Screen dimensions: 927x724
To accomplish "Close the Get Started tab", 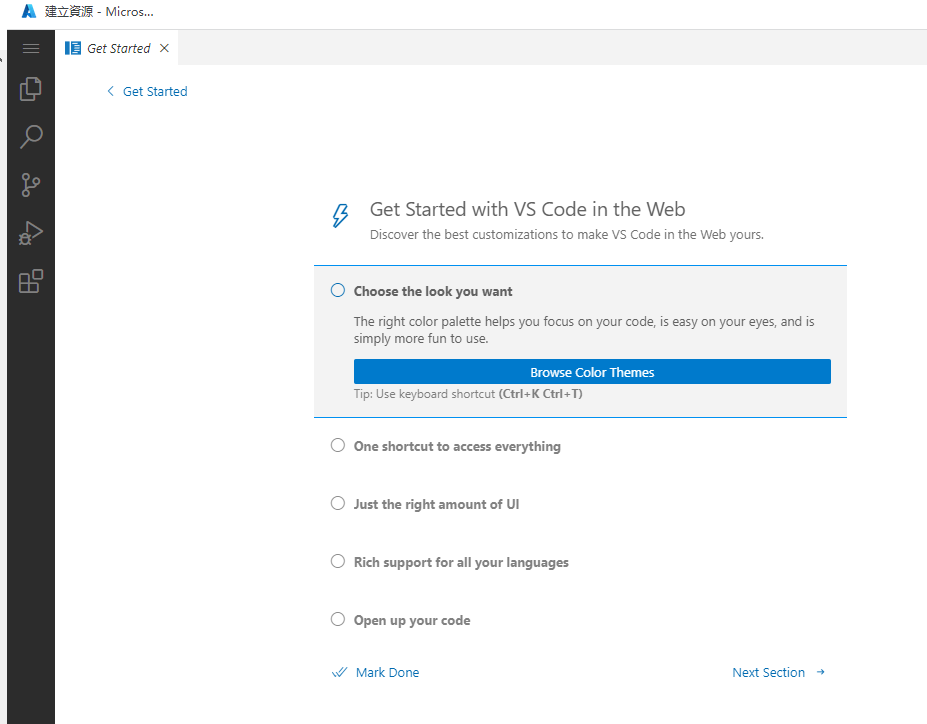I will pos(164,48).
